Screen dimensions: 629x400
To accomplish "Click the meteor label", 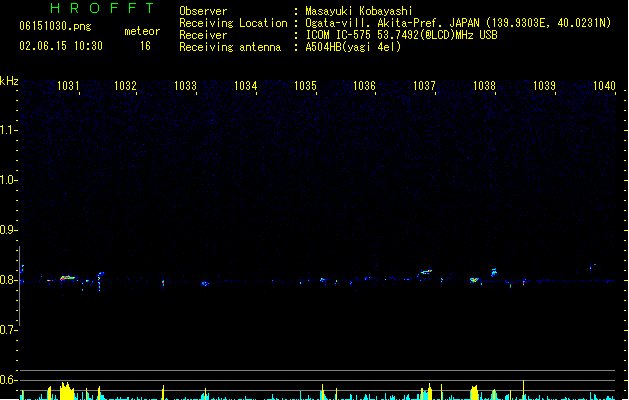I will click(x=142, y=31).
